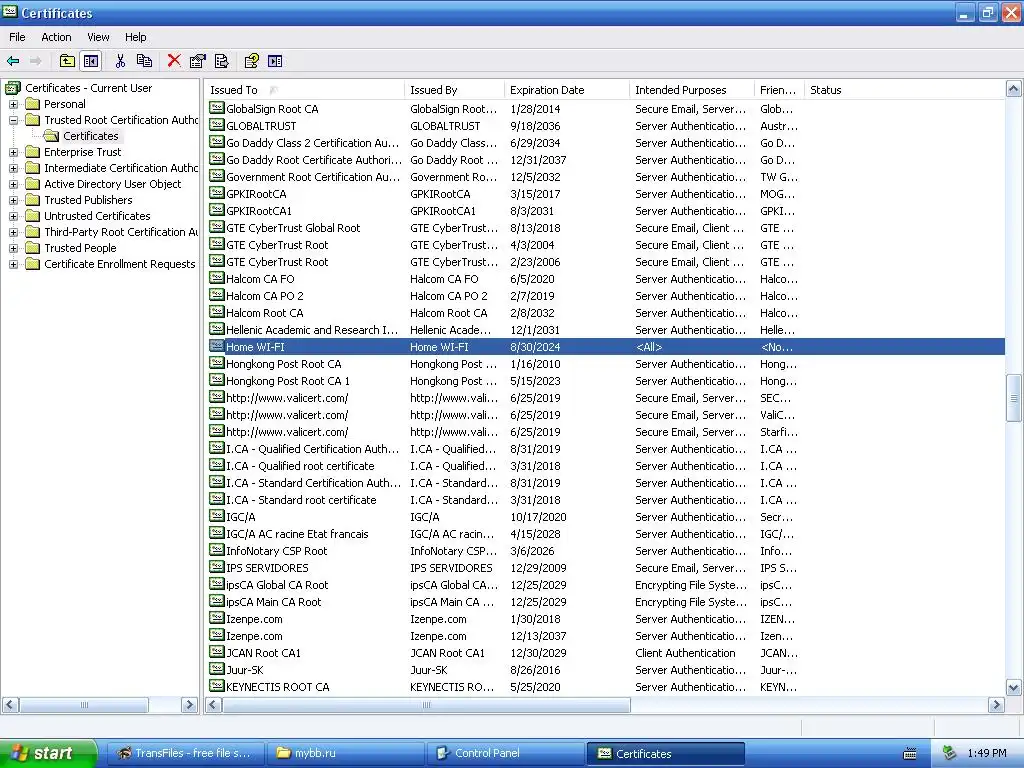The width and height of the screenshot is (1024, 768).
Task: Click the IGC/A certificate icon
Action: pyautogui.click(x=217, y=516)
